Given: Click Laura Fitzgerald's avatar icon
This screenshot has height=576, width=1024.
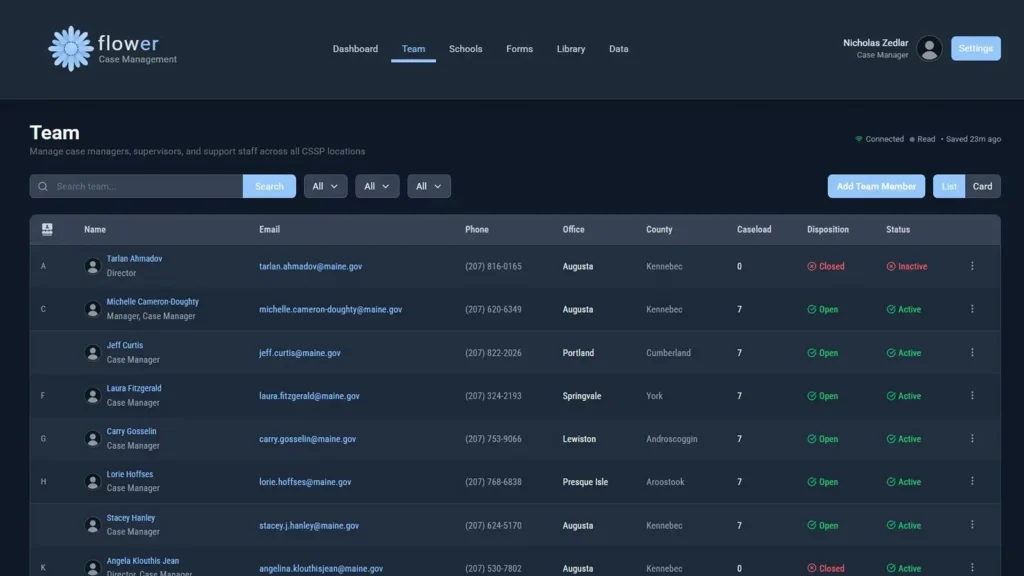Looking at the screenshot, I should [x=93, y=396].
